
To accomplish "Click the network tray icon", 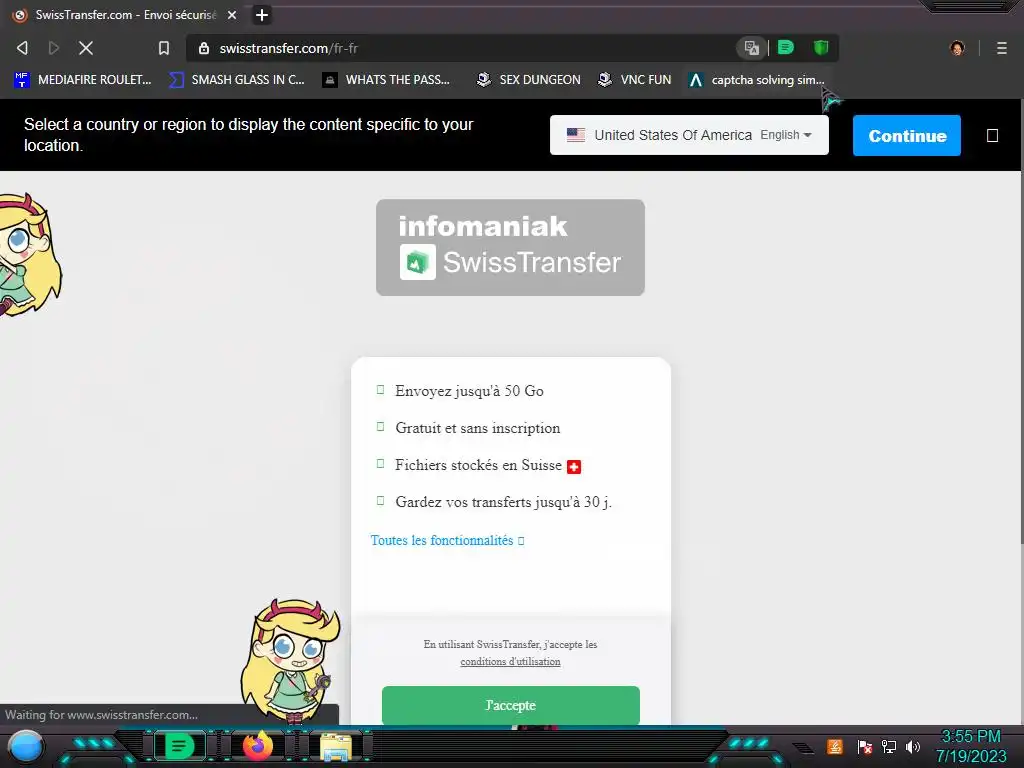I will pyautogui.click(x=889, y=746).
